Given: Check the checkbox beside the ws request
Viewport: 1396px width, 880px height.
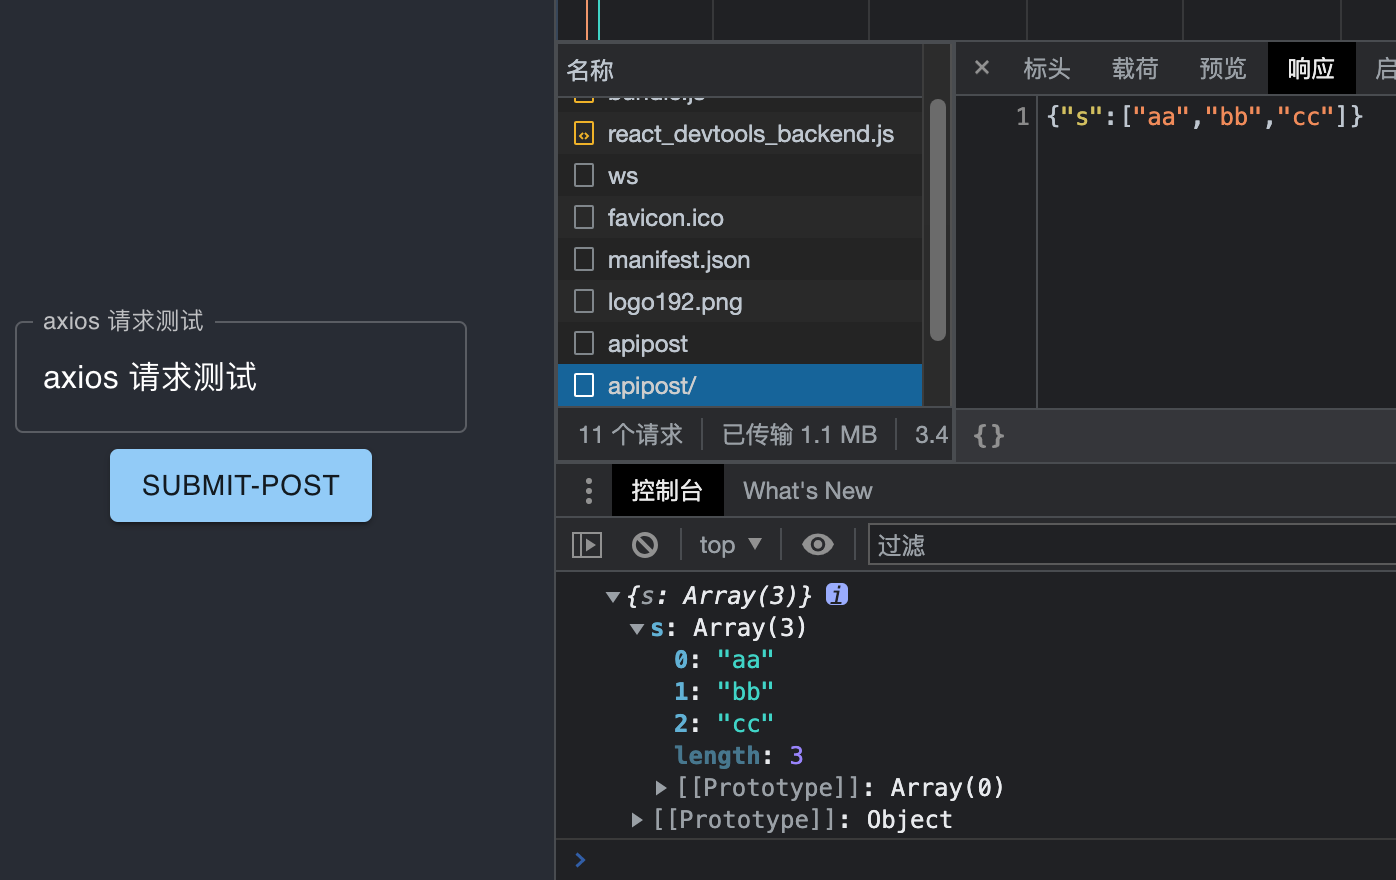Looking at the screenshot, I should click(x=583, y=174).
